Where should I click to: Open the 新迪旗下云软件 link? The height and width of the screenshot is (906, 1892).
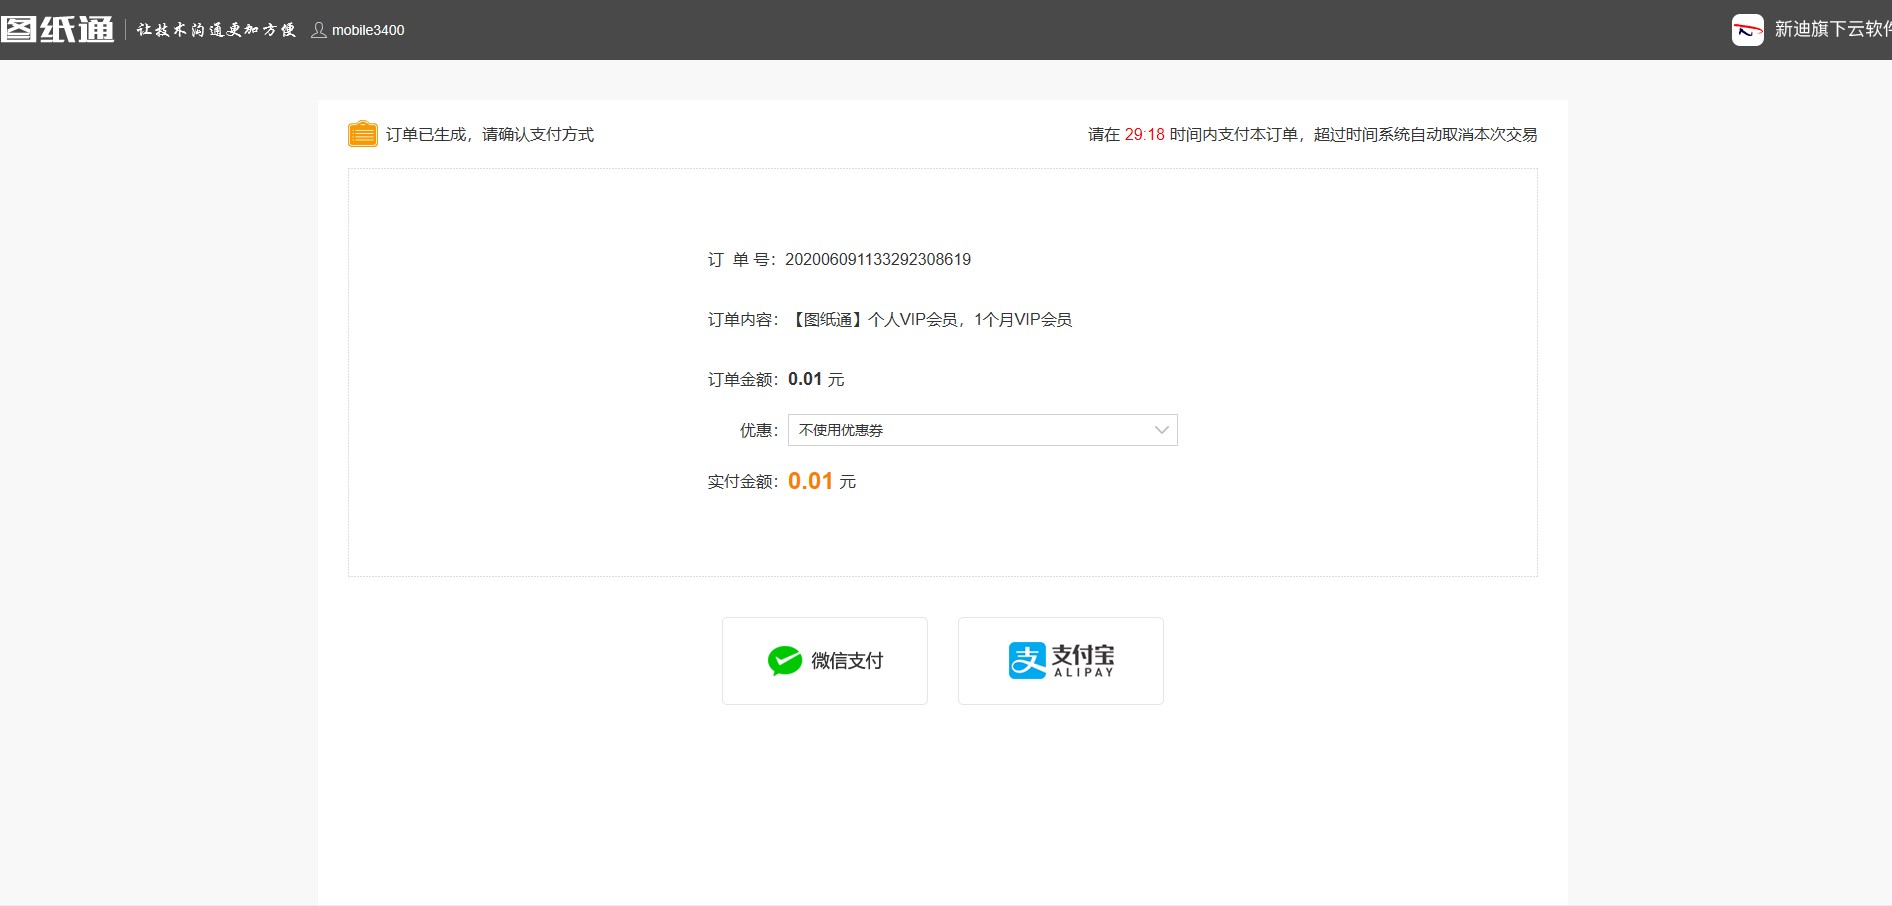[x=1832, y=30]
